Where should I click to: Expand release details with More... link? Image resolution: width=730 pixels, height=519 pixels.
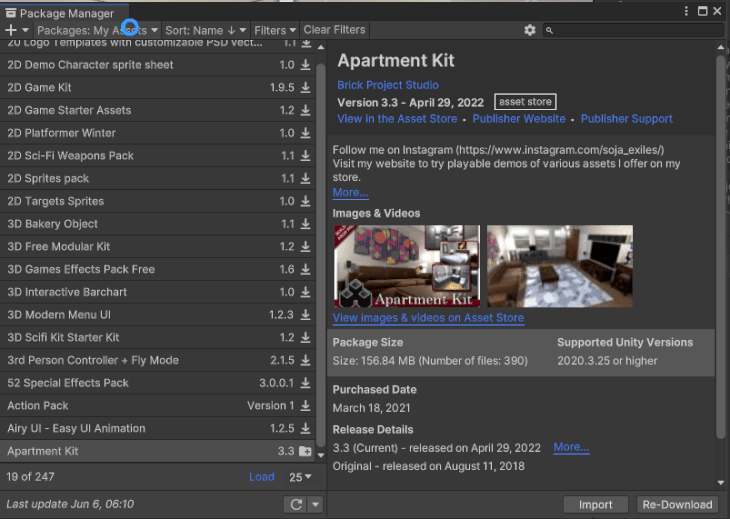[x=571, y=447]
